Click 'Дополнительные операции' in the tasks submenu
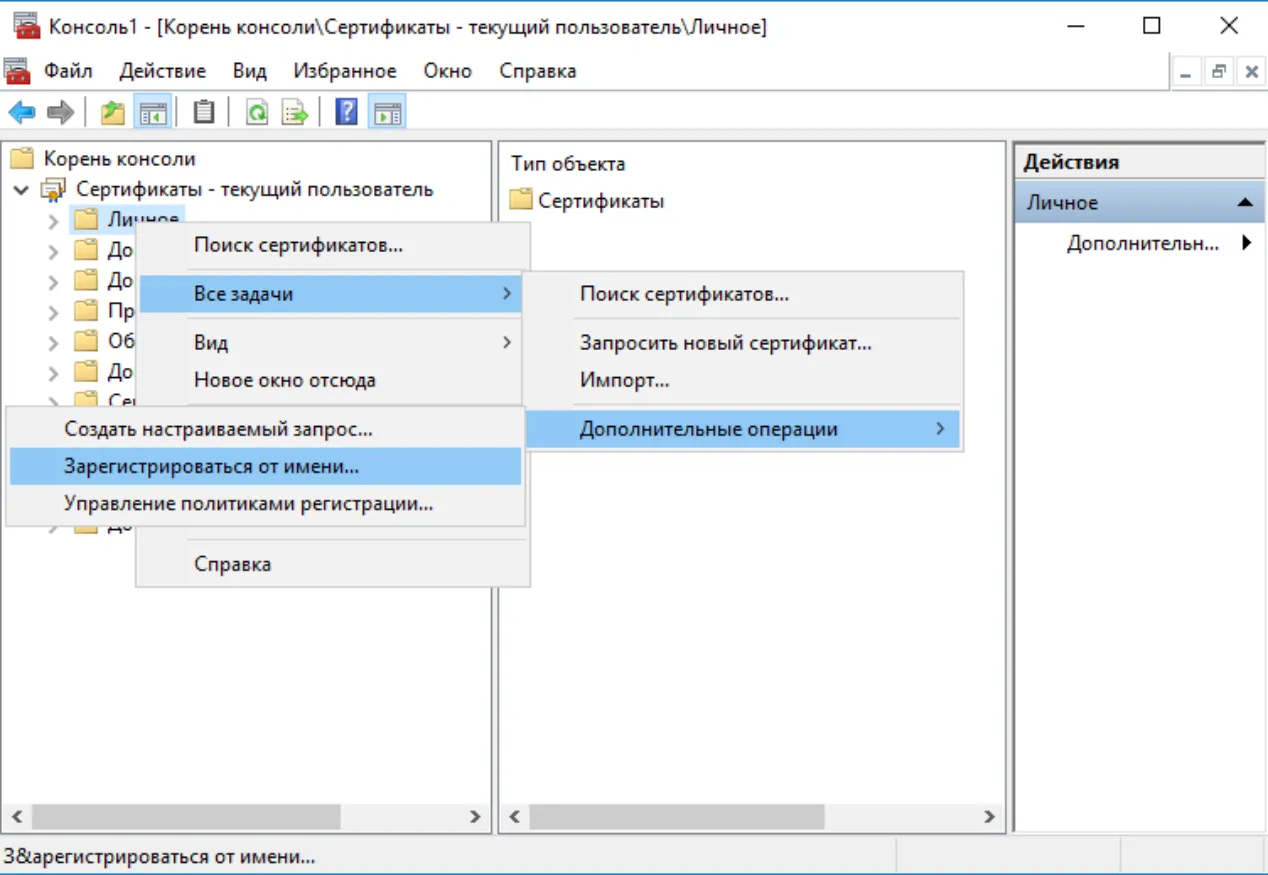 tap(742, 429)
